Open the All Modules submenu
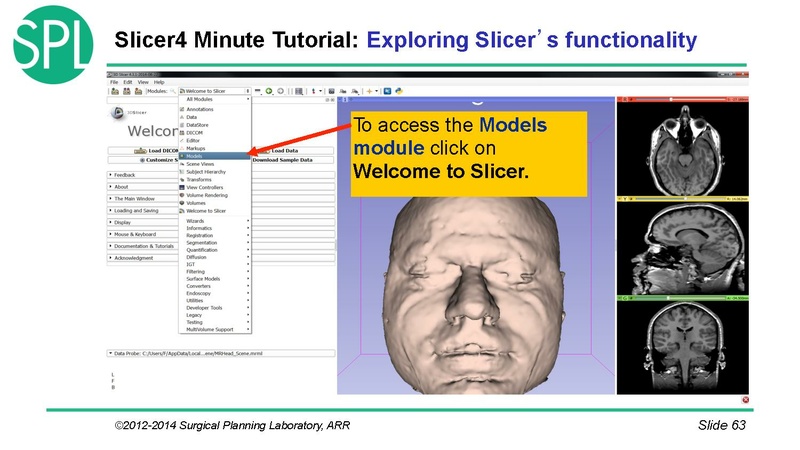 coord(215,99)
